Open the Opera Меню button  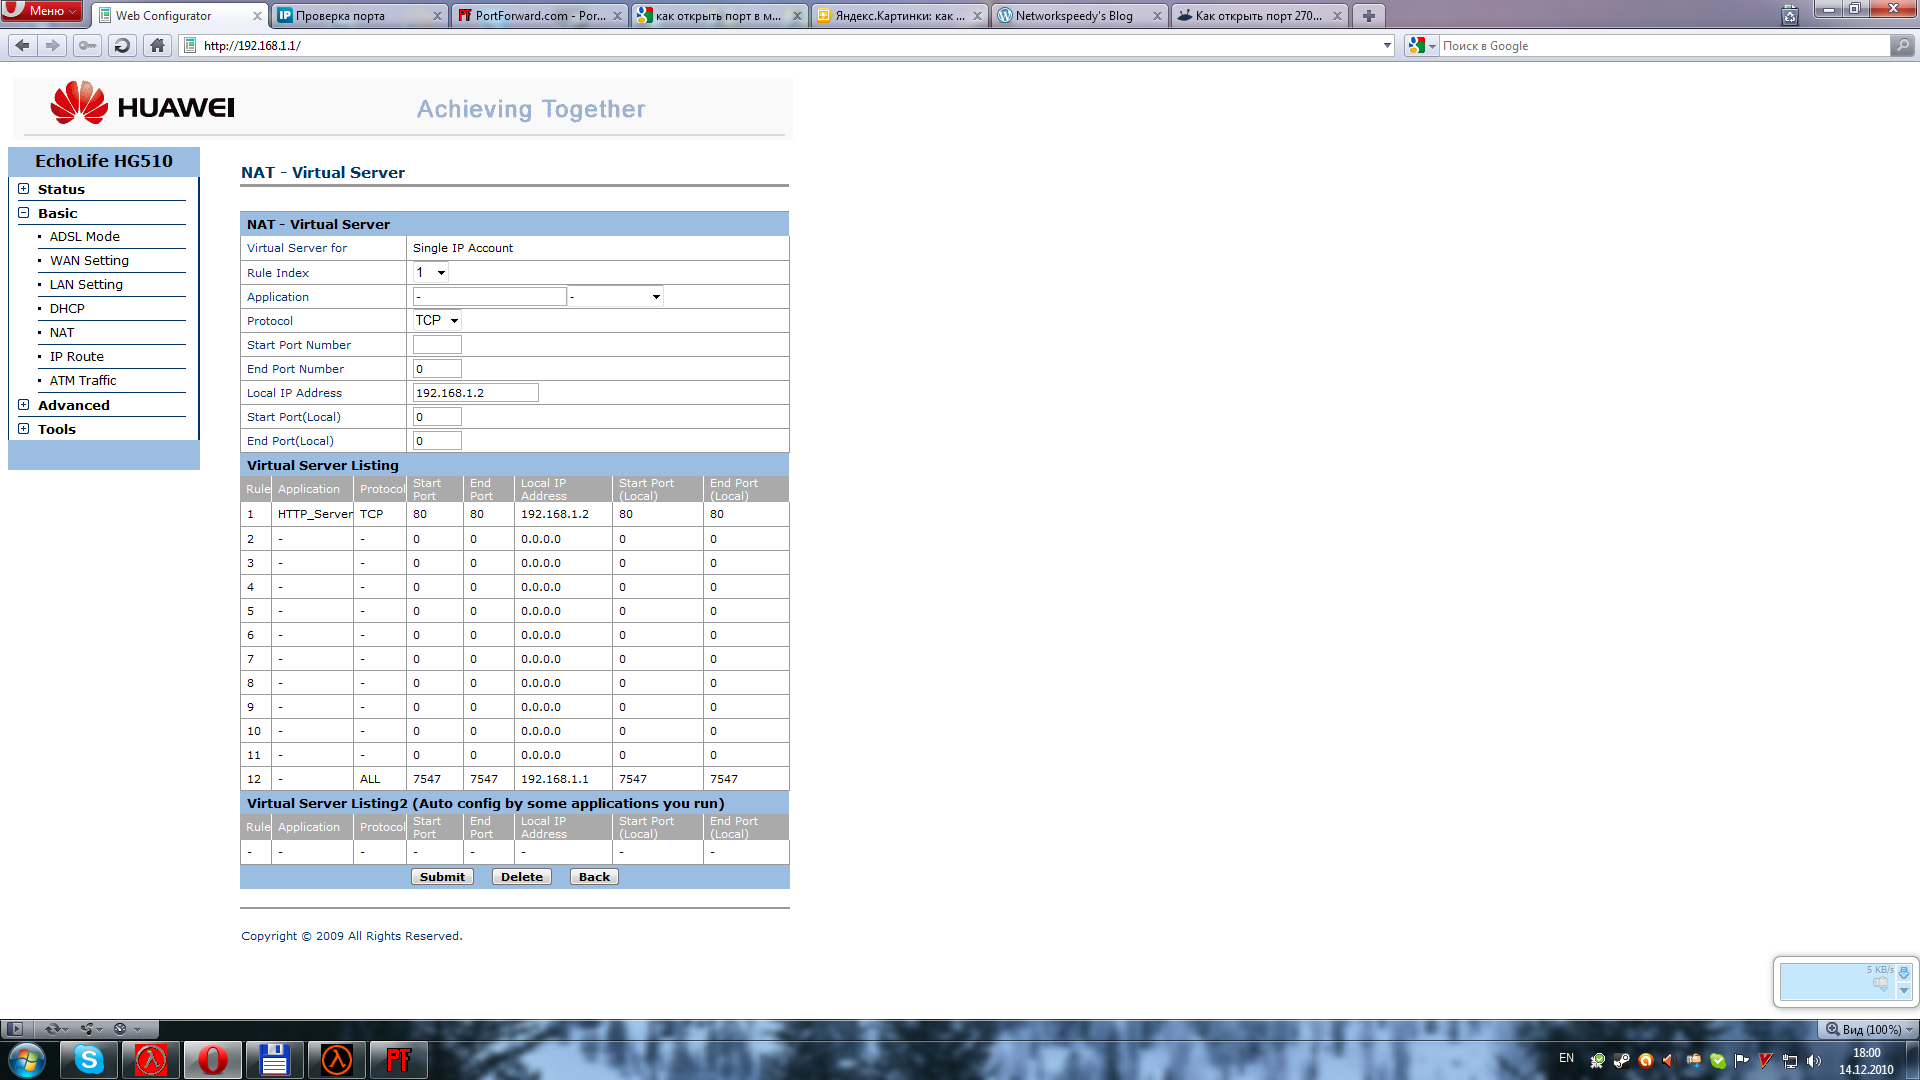click(x=42, y=10)
